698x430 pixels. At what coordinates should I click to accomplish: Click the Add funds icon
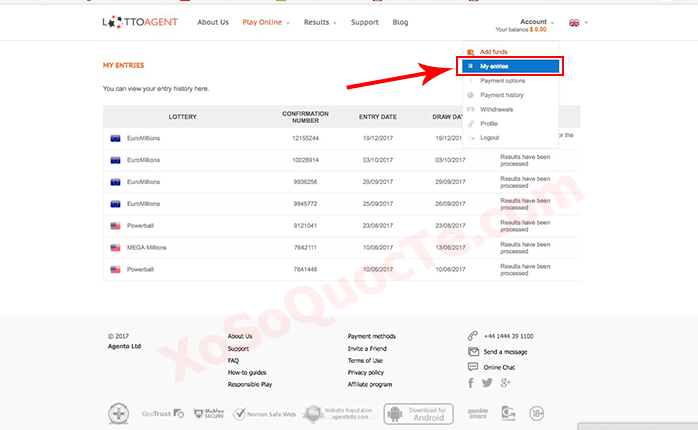[x=471, y=52]
